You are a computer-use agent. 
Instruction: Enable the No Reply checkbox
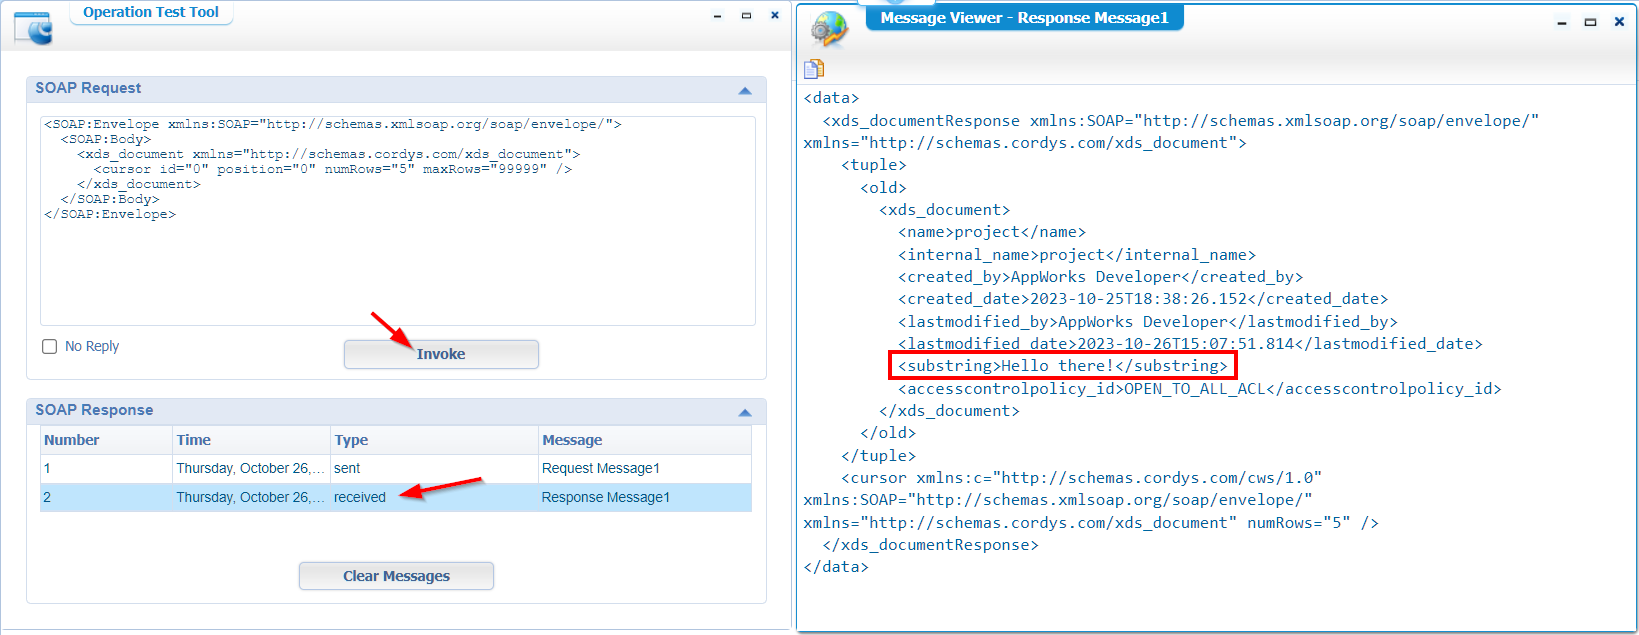pyautogui.click(x=50, y=347)
